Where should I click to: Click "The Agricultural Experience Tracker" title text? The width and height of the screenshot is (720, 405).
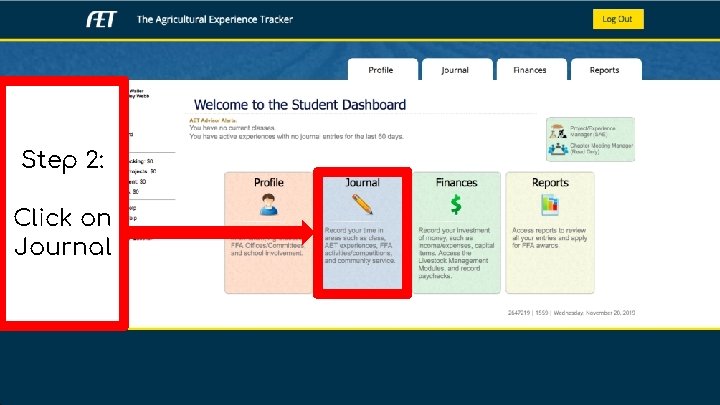coord(215,19)
